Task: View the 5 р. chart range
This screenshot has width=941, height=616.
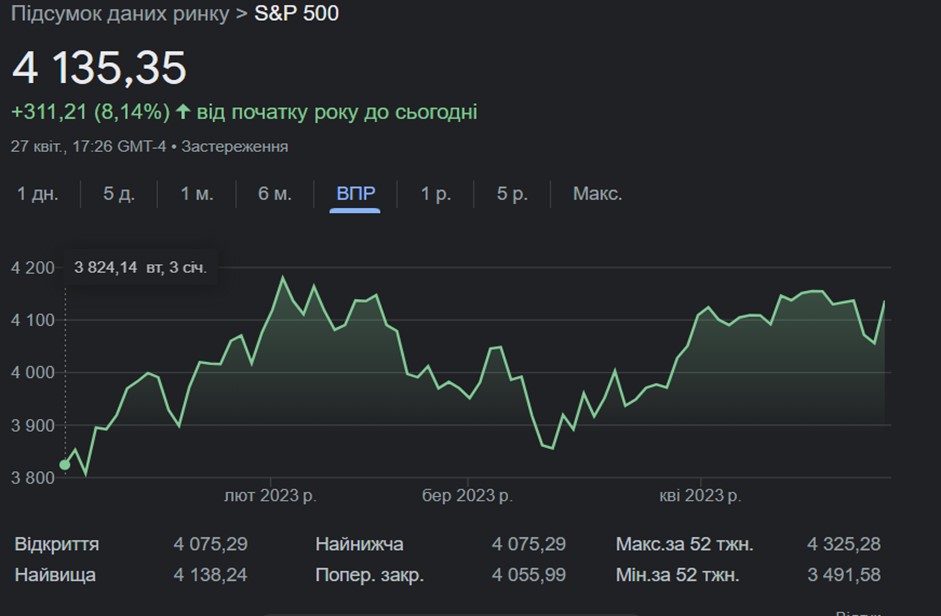Action: click(x=513, y=194)
